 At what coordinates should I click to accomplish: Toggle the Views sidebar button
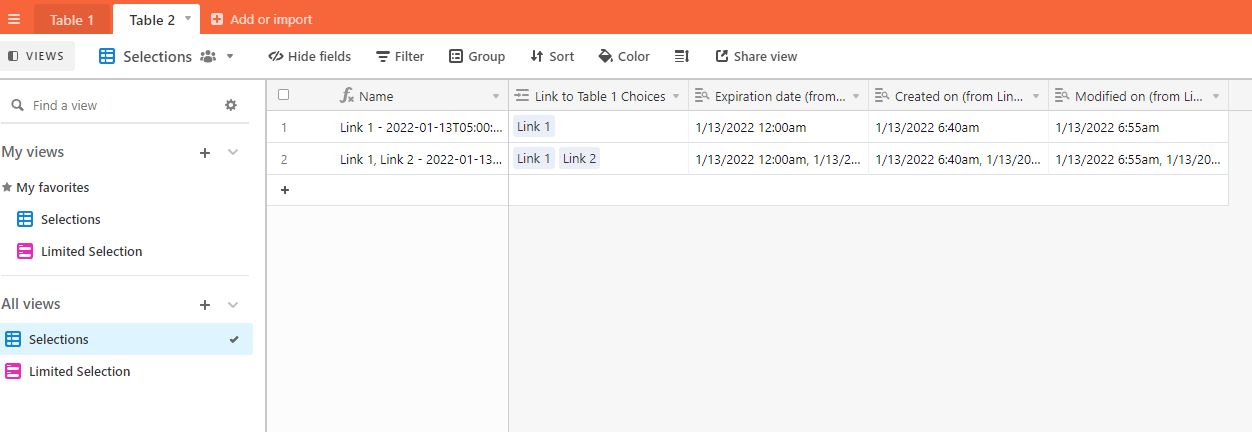(x=36, y=56)
